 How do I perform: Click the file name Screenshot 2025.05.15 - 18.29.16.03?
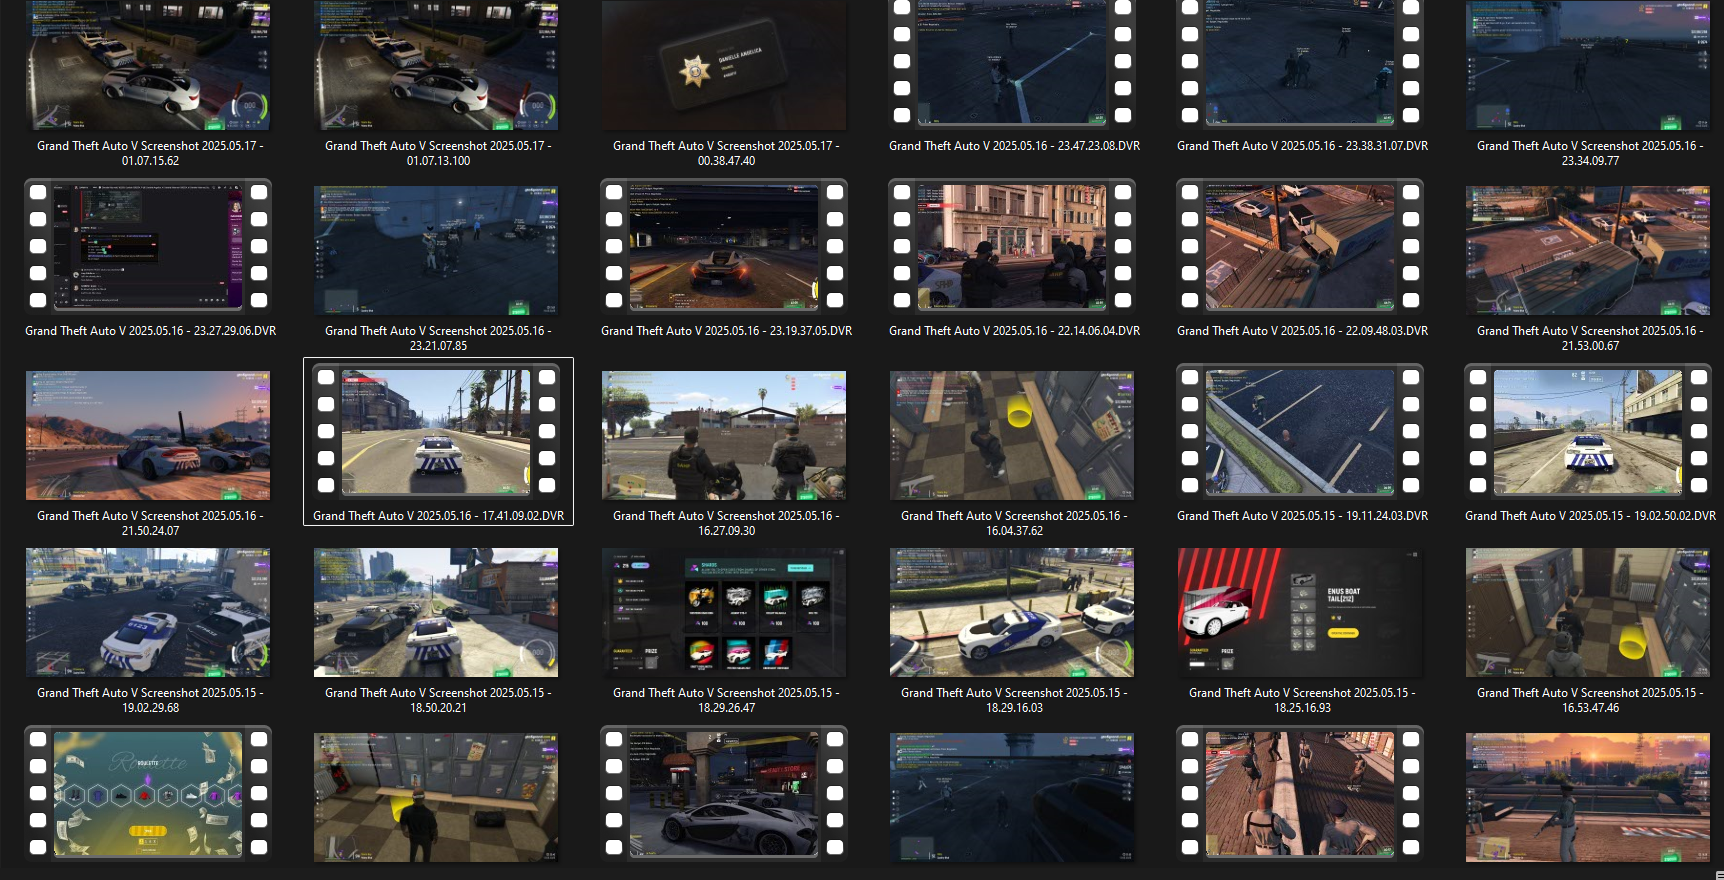tap(1014, 700)
